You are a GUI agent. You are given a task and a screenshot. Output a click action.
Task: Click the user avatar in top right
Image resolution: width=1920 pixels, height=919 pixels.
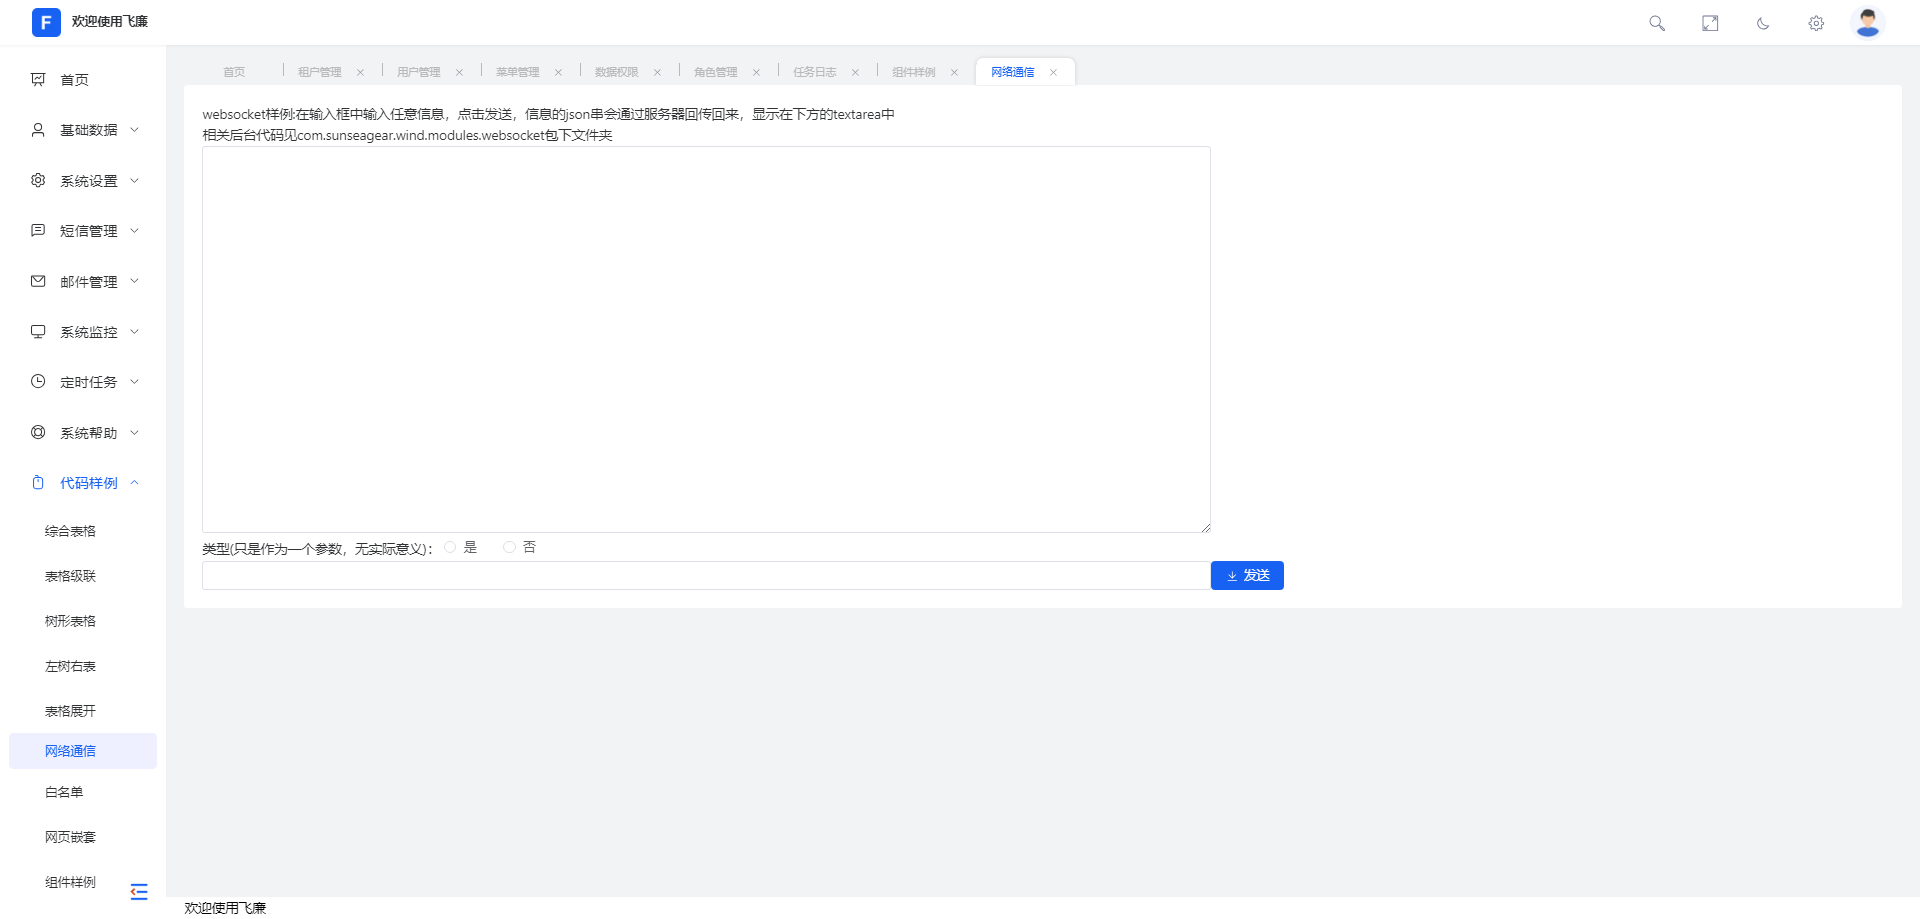[x=1867, y=22]
